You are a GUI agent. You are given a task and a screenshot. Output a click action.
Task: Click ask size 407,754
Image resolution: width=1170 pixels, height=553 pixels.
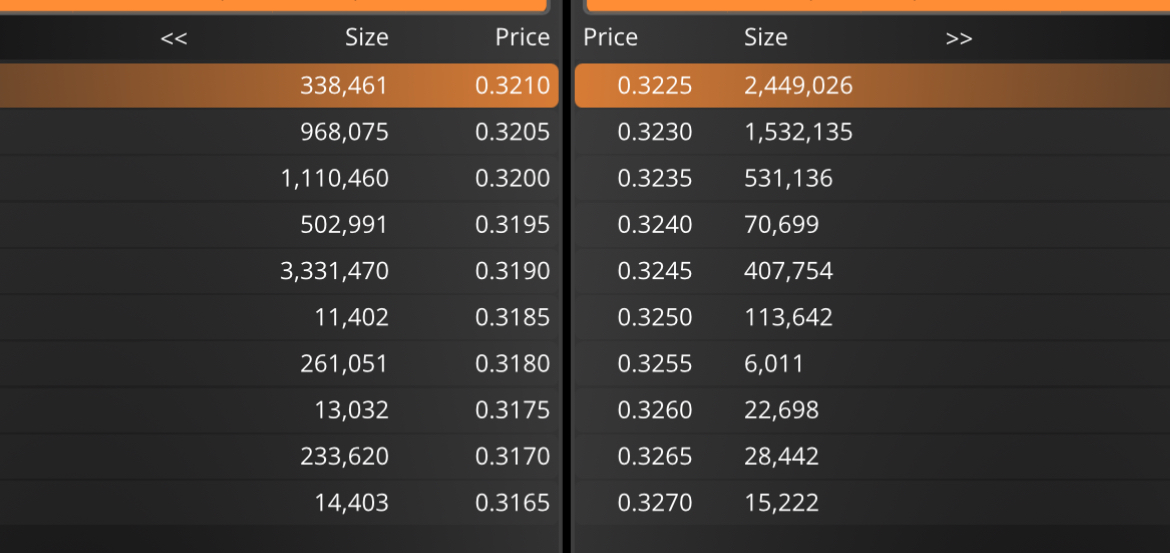tap(788, 271)
